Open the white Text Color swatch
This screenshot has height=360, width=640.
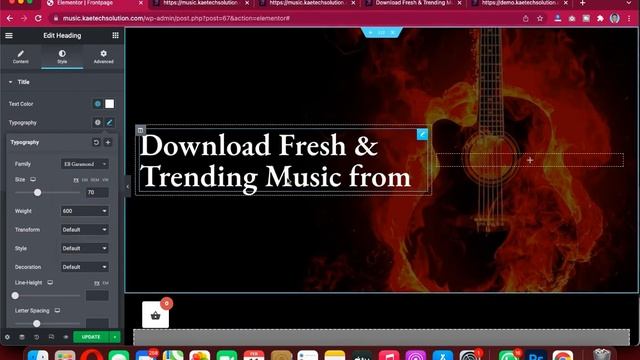point(109,104)
